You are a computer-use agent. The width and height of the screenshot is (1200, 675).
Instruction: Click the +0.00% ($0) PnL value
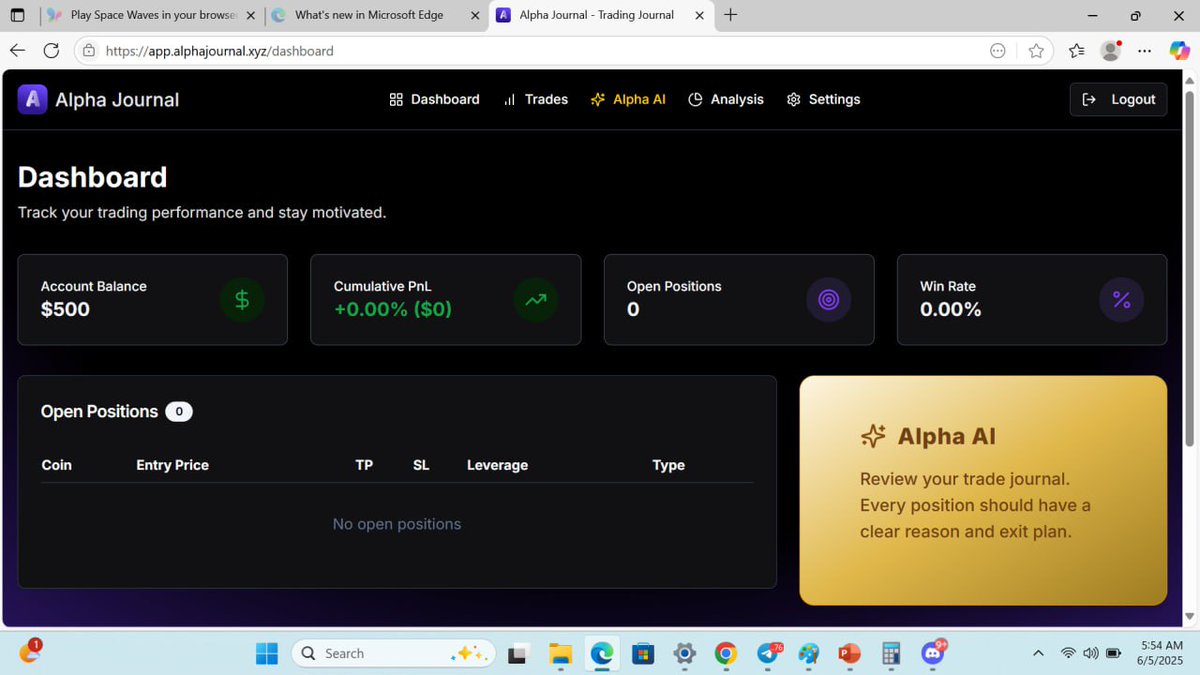point(393,310)
